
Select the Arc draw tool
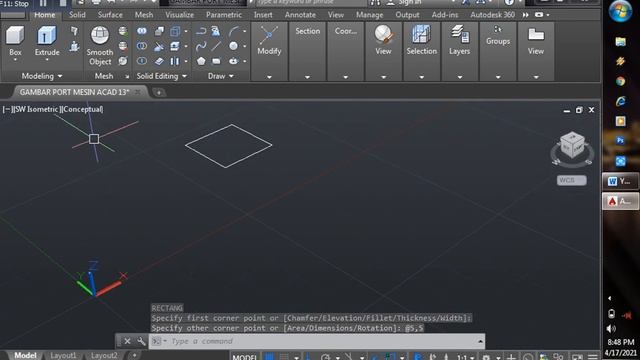pos(234,31)
